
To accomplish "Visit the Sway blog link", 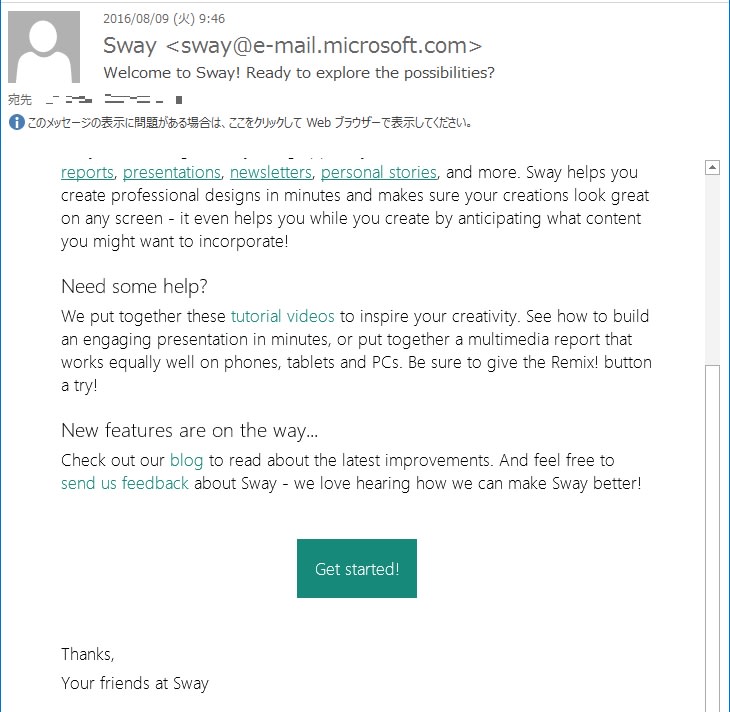I will coord(186,461).
